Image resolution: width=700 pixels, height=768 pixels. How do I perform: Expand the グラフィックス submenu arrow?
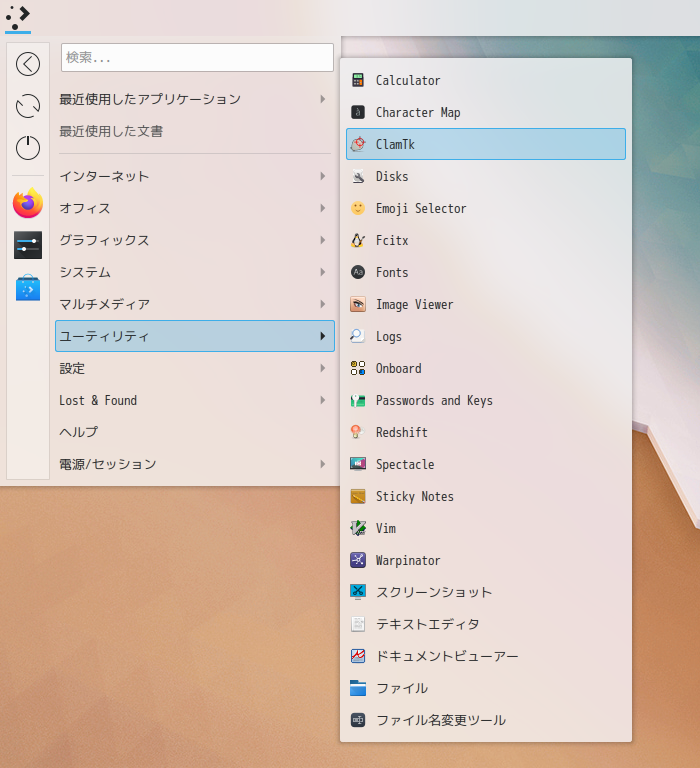pyautogui.click(x=323, y=240)
